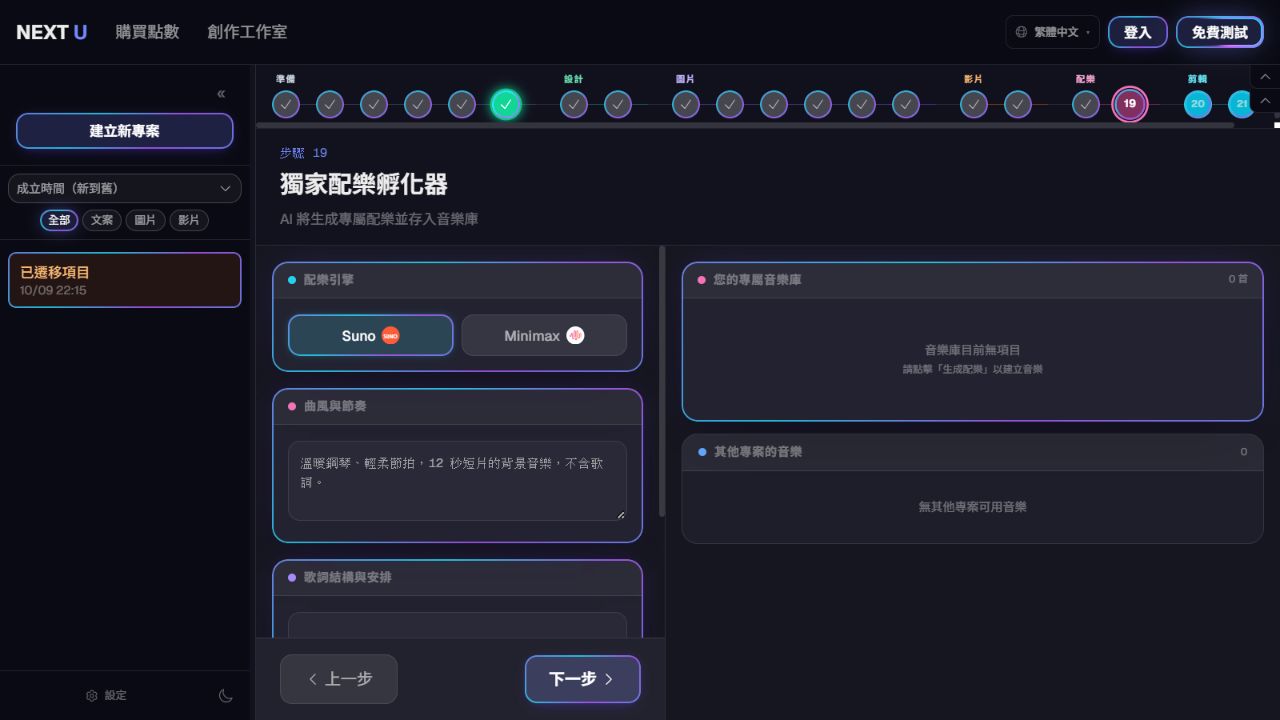Click the 您的專屬音樂庫 header

point(972,280)
